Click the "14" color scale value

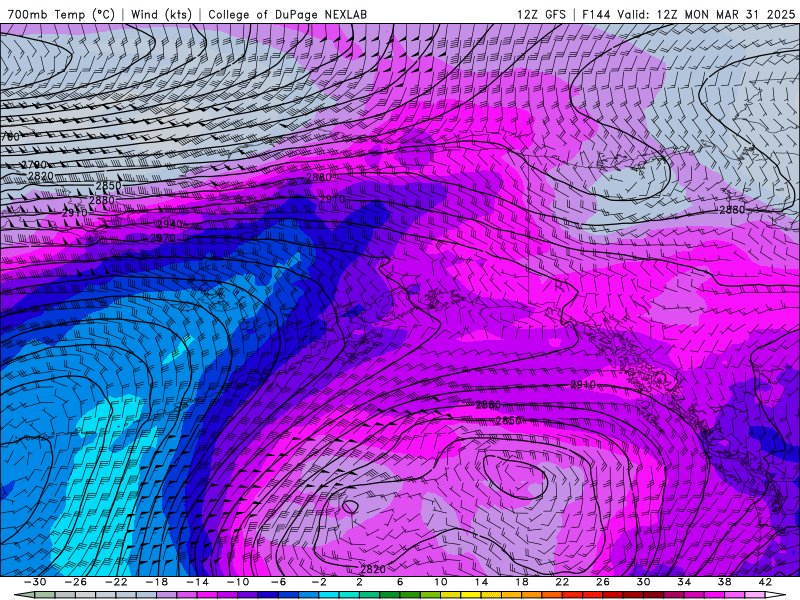click(x=481, y=582)
